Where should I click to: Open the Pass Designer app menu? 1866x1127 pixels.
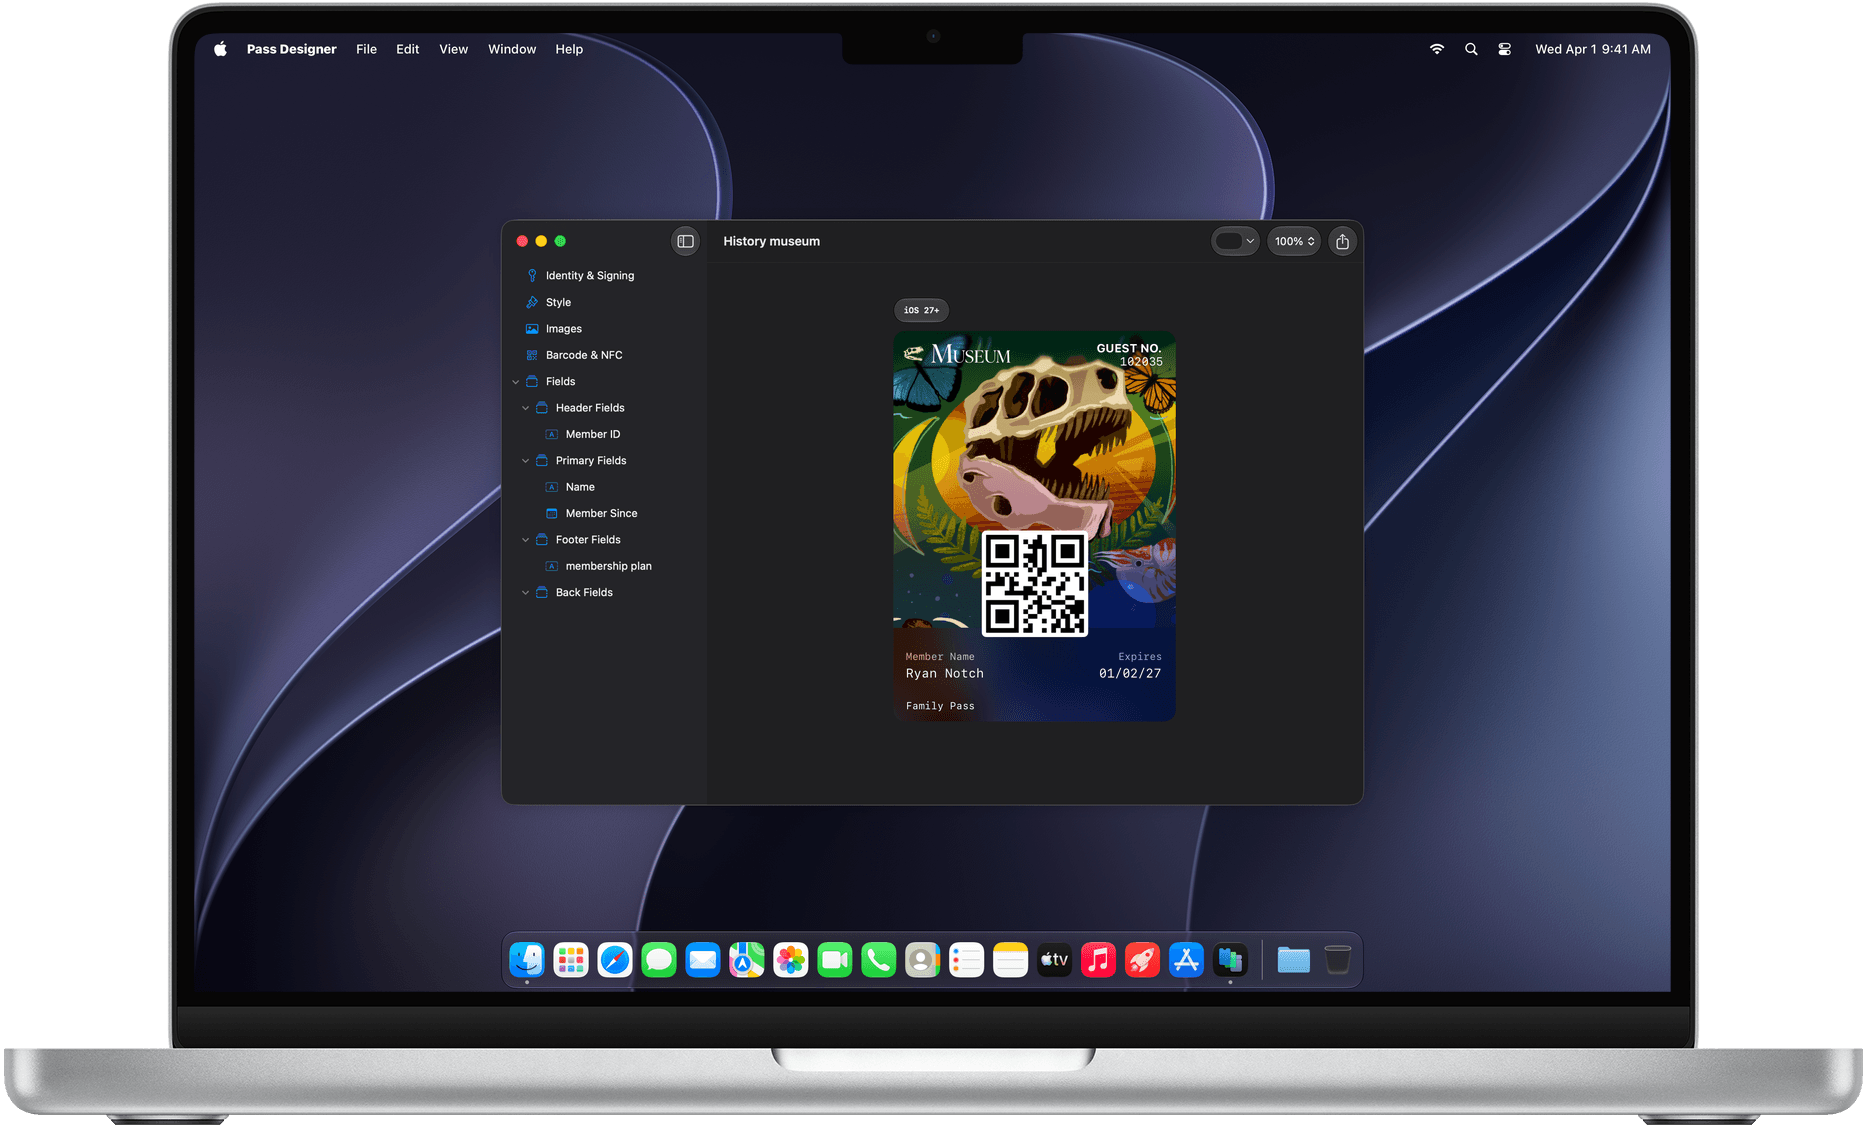click(291, 49)
